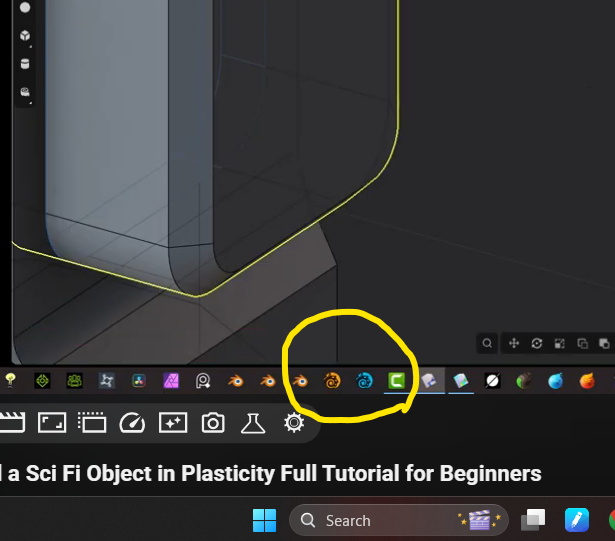This screenshot has width=615, height=541.
Task: Click the overlapping outlined squares viewport icon
Action: (x=582, y=344)
